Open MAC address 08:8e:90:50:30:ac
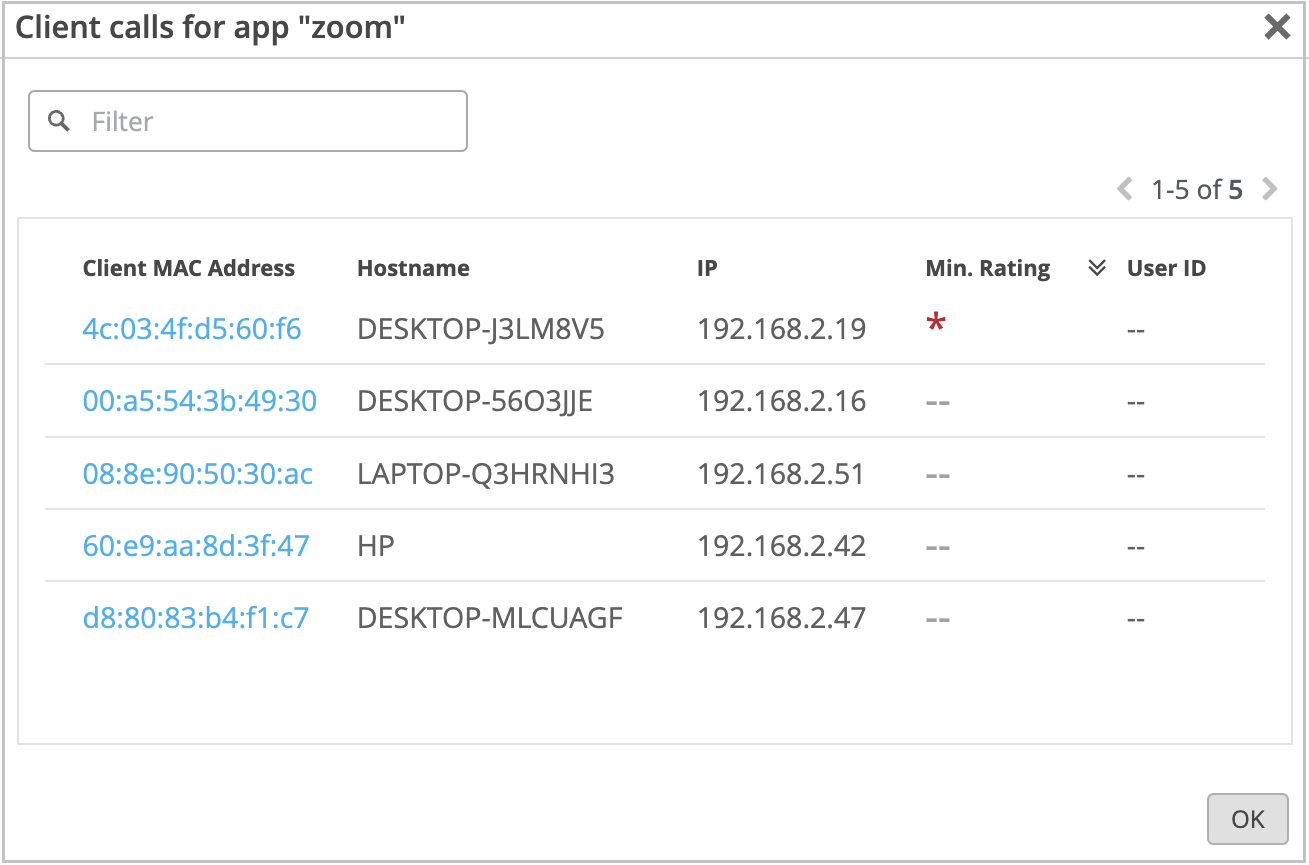The width and height of the screenshot is (1309, 865). click(198, 473)
